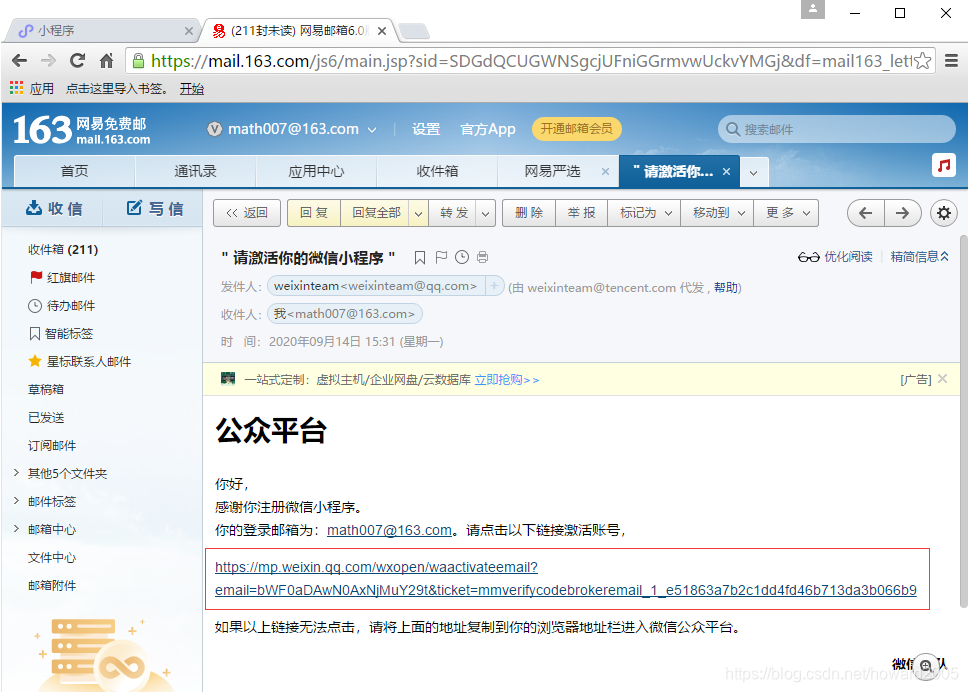Open 更多 dropdown
The height and width of the screenshot is (692, 968).
[x=786, y=213]
